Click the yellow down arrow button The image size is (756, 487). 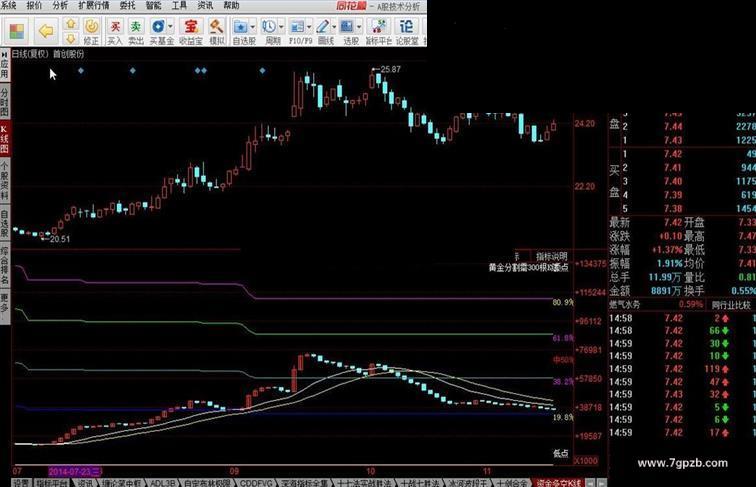(x=71, y=39)
